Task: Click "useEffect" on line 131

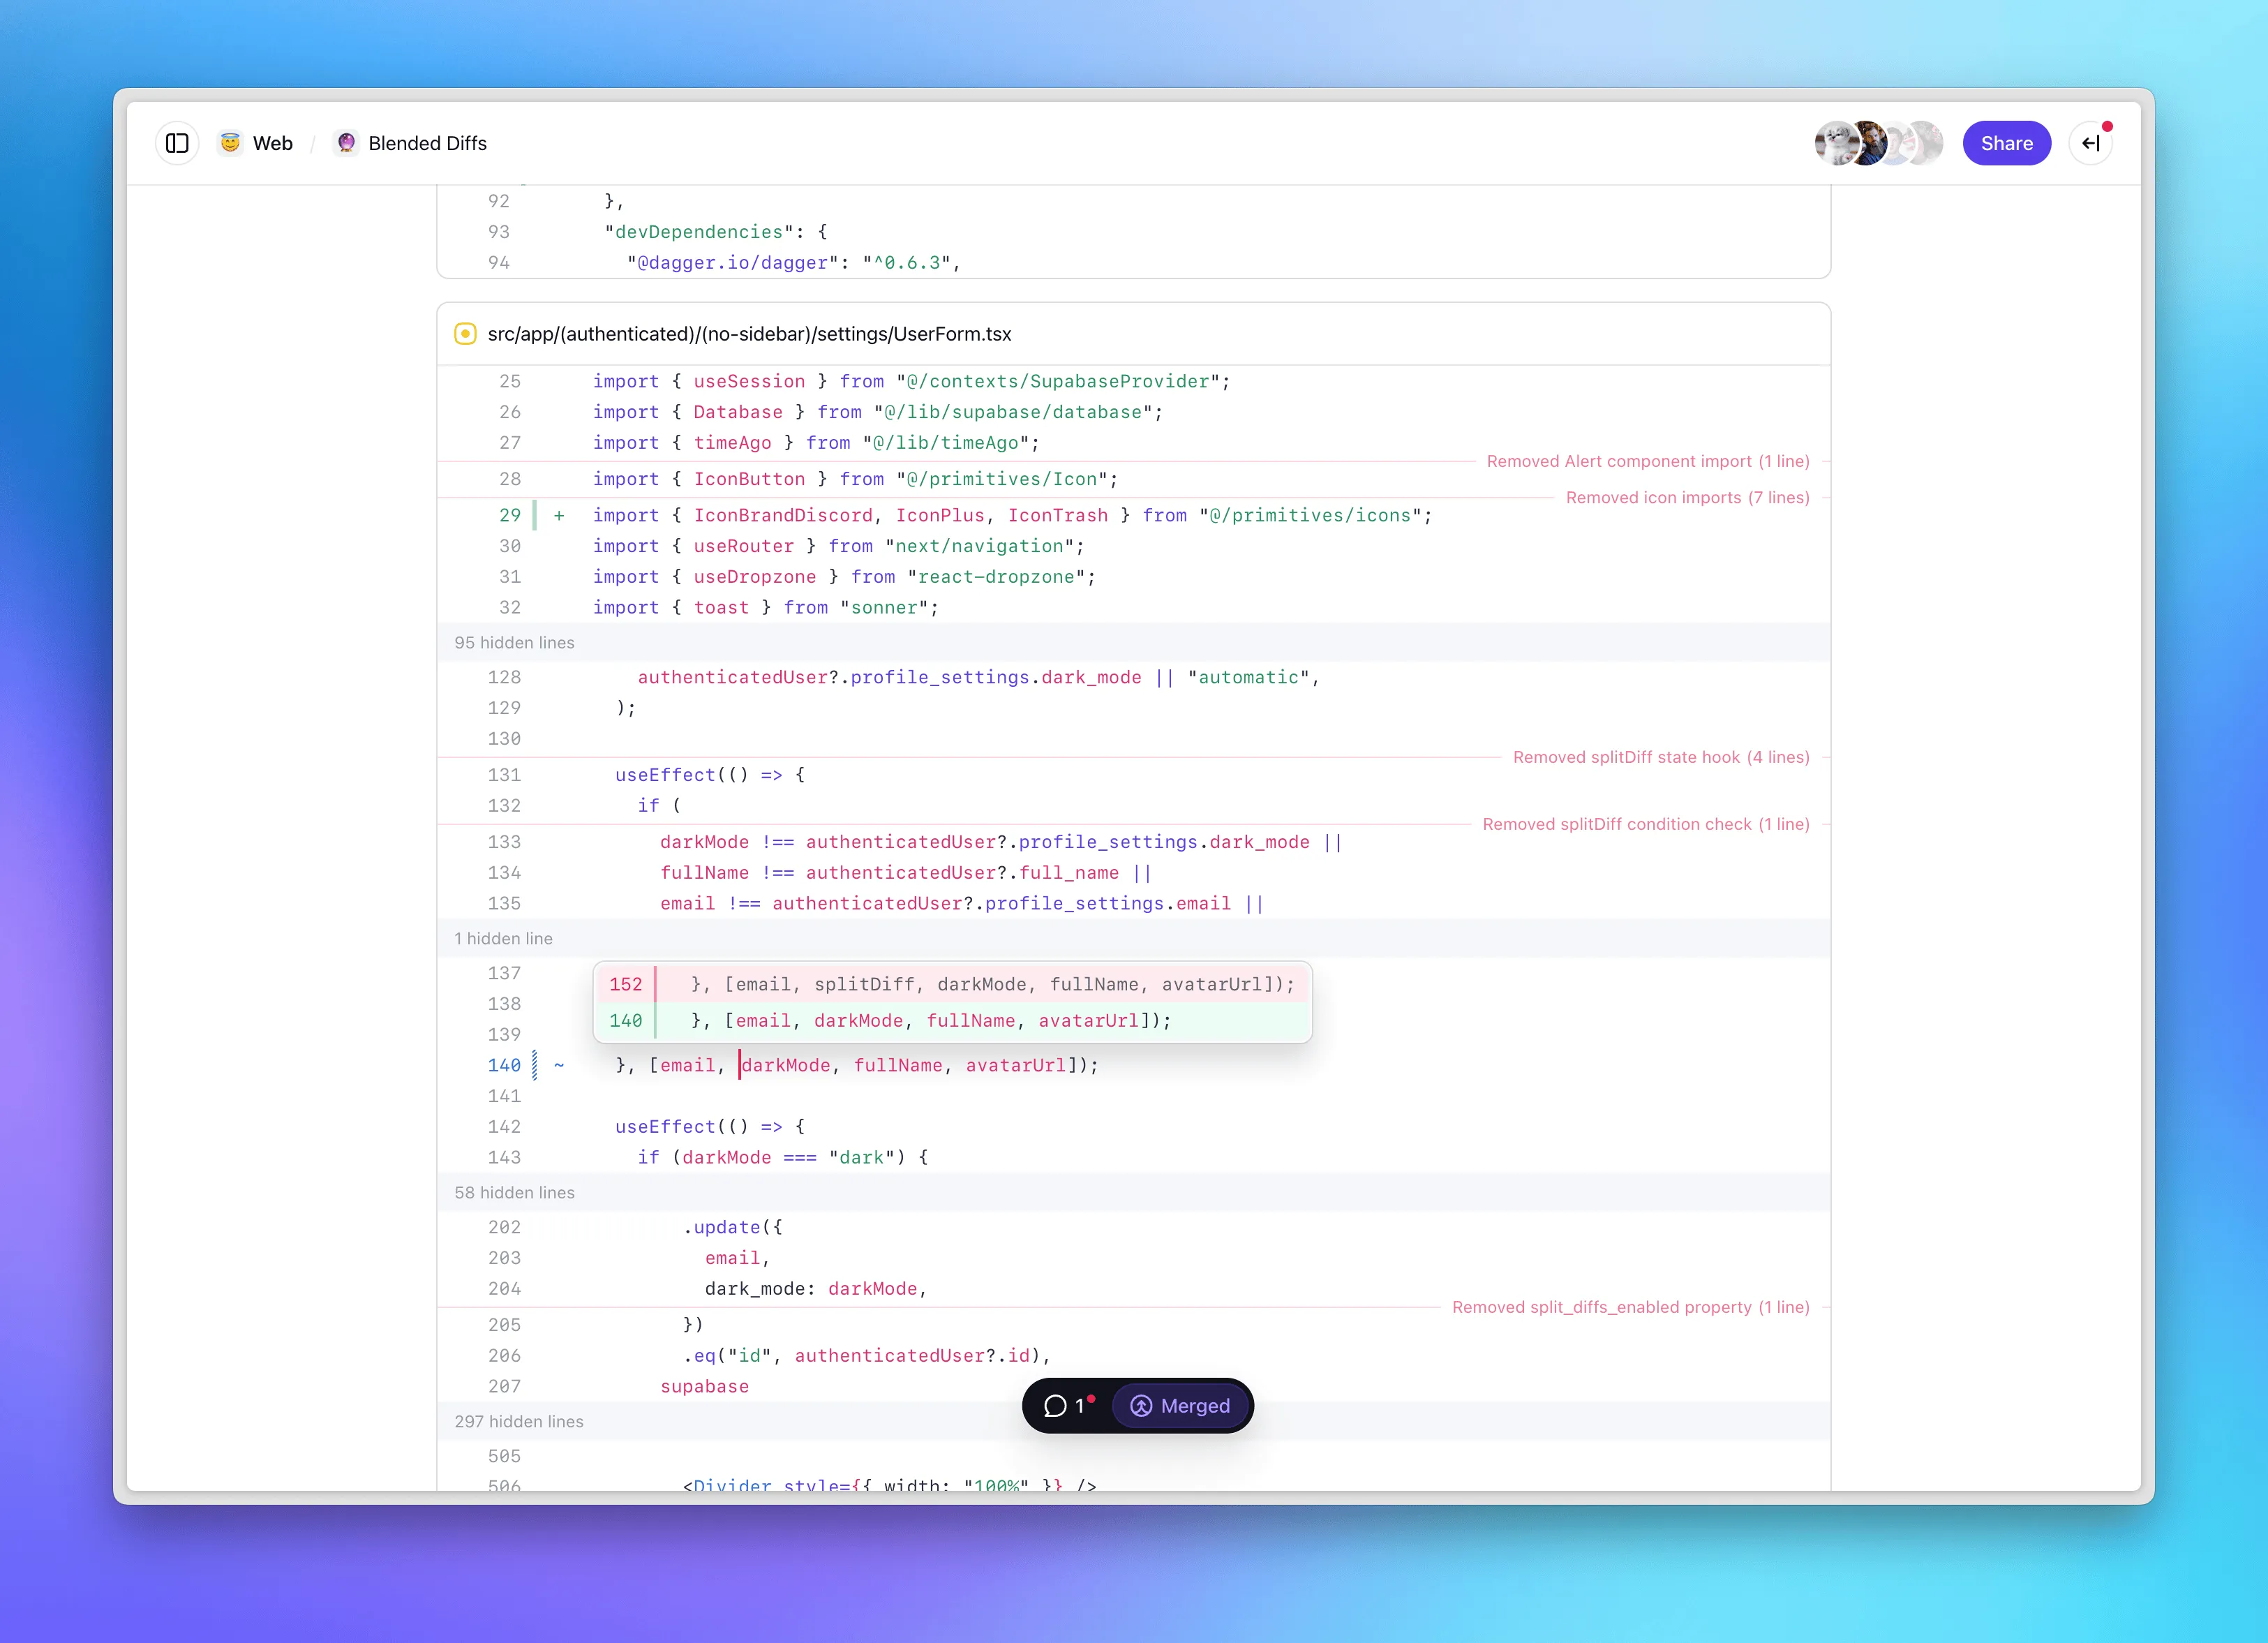Action: [665, 775]
